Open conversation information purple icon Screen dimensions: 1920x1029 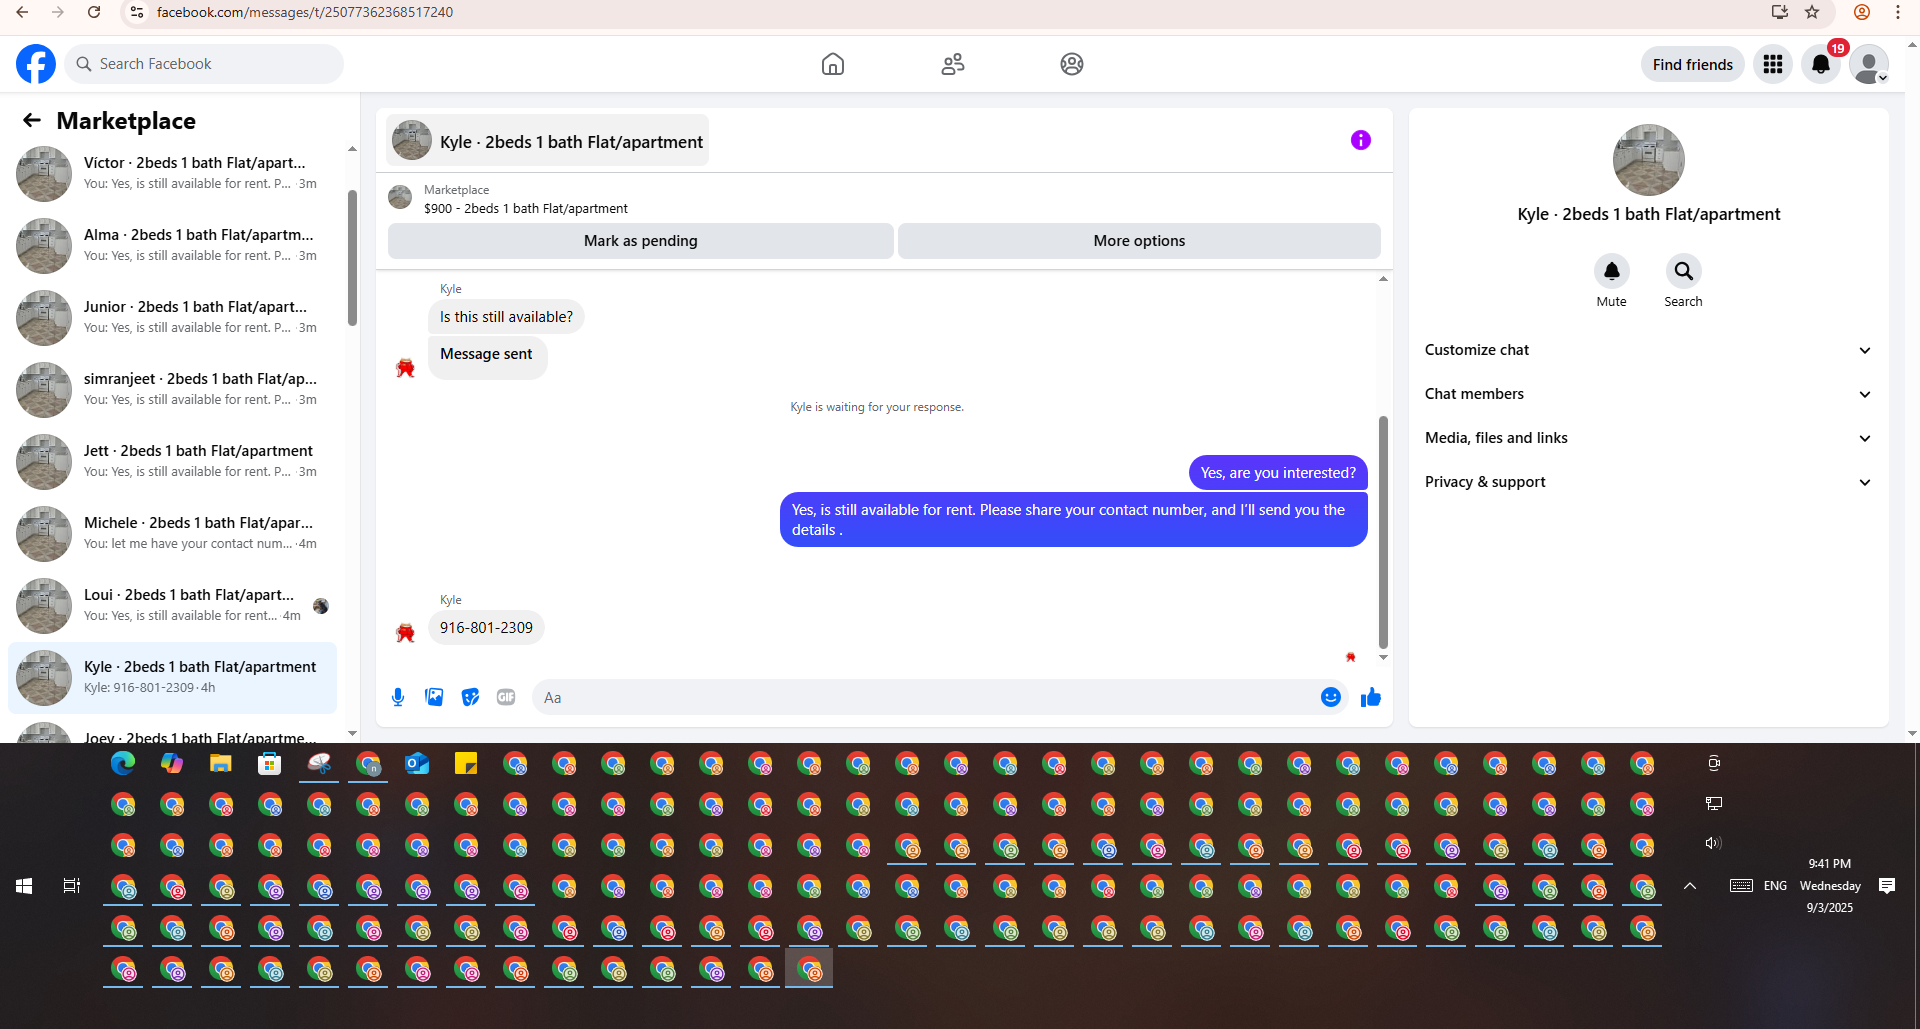click(1361, 140)
